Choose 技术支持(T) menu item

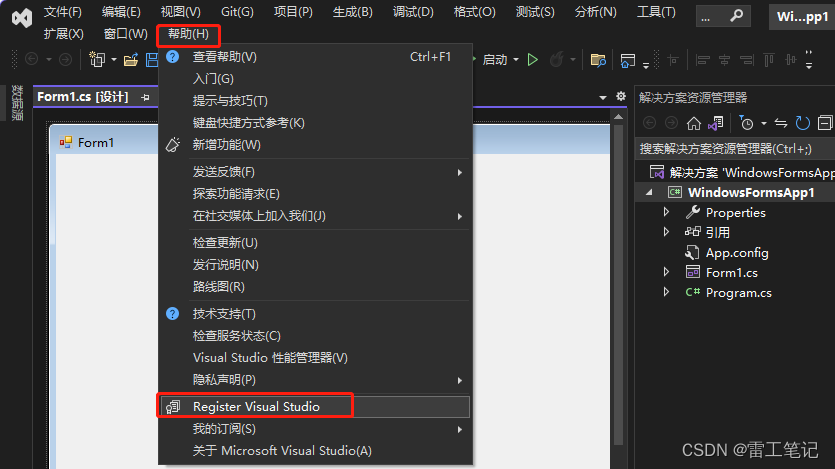(x=315, y=314)
